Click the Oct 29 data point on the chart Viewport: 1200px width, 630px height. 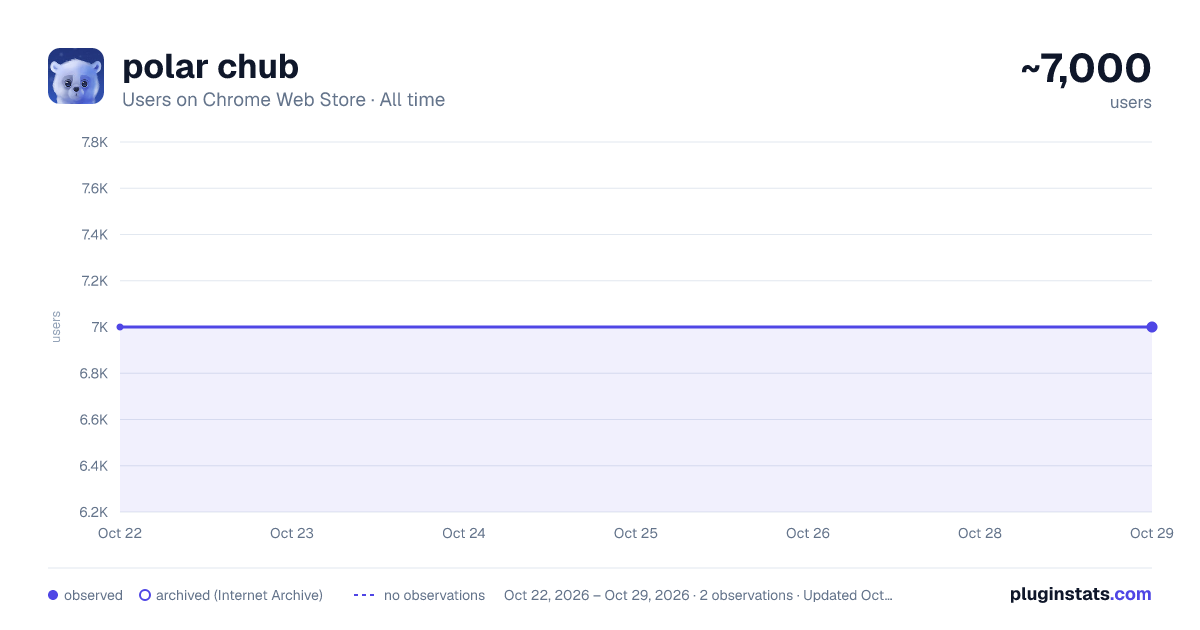pos(1152,327)
